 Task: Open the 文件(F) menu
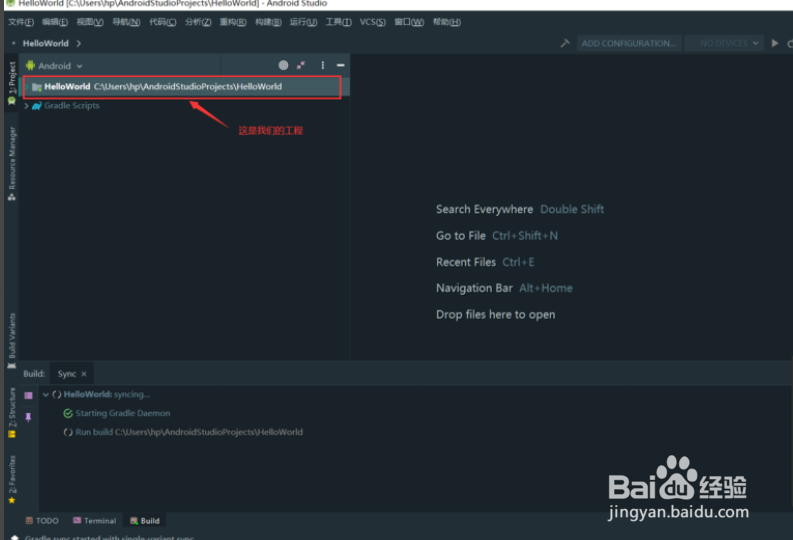[x=21, y=22]
